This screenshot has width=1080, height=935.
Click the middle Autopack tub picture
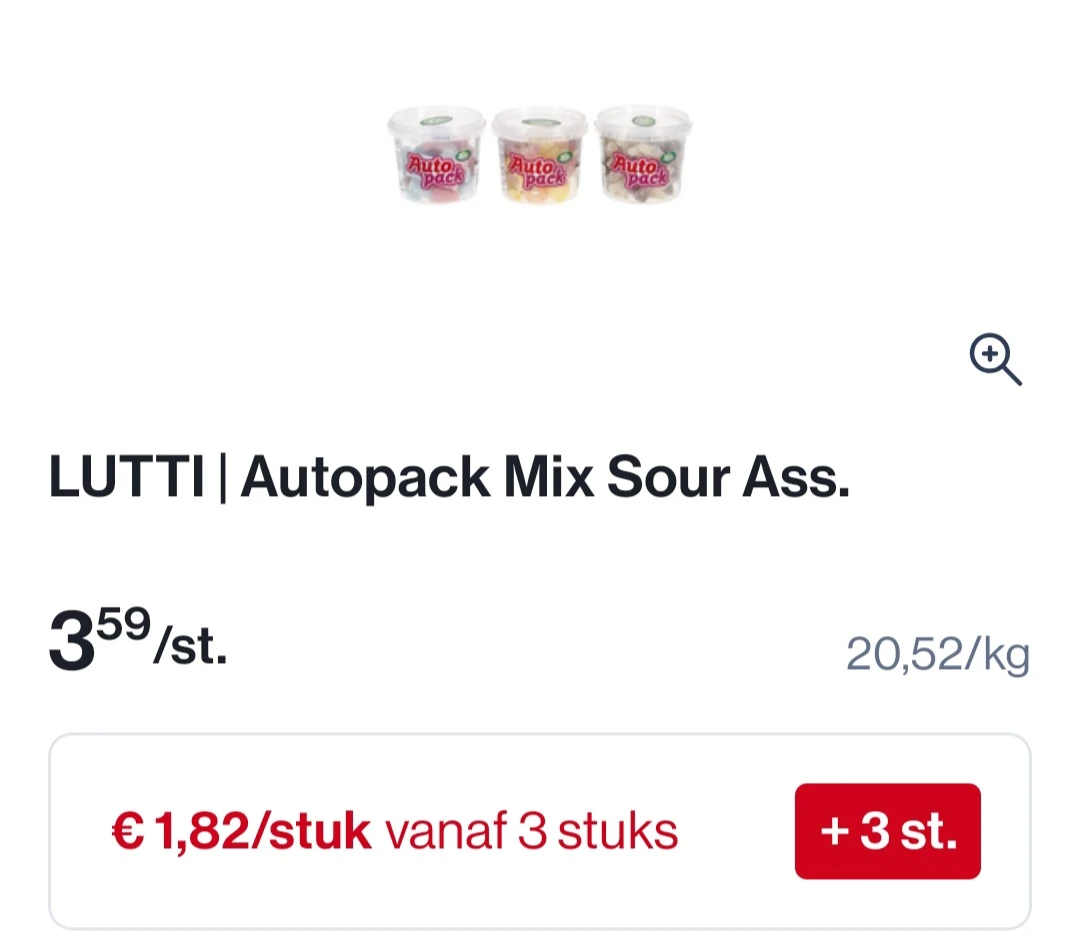coord(539,158)
